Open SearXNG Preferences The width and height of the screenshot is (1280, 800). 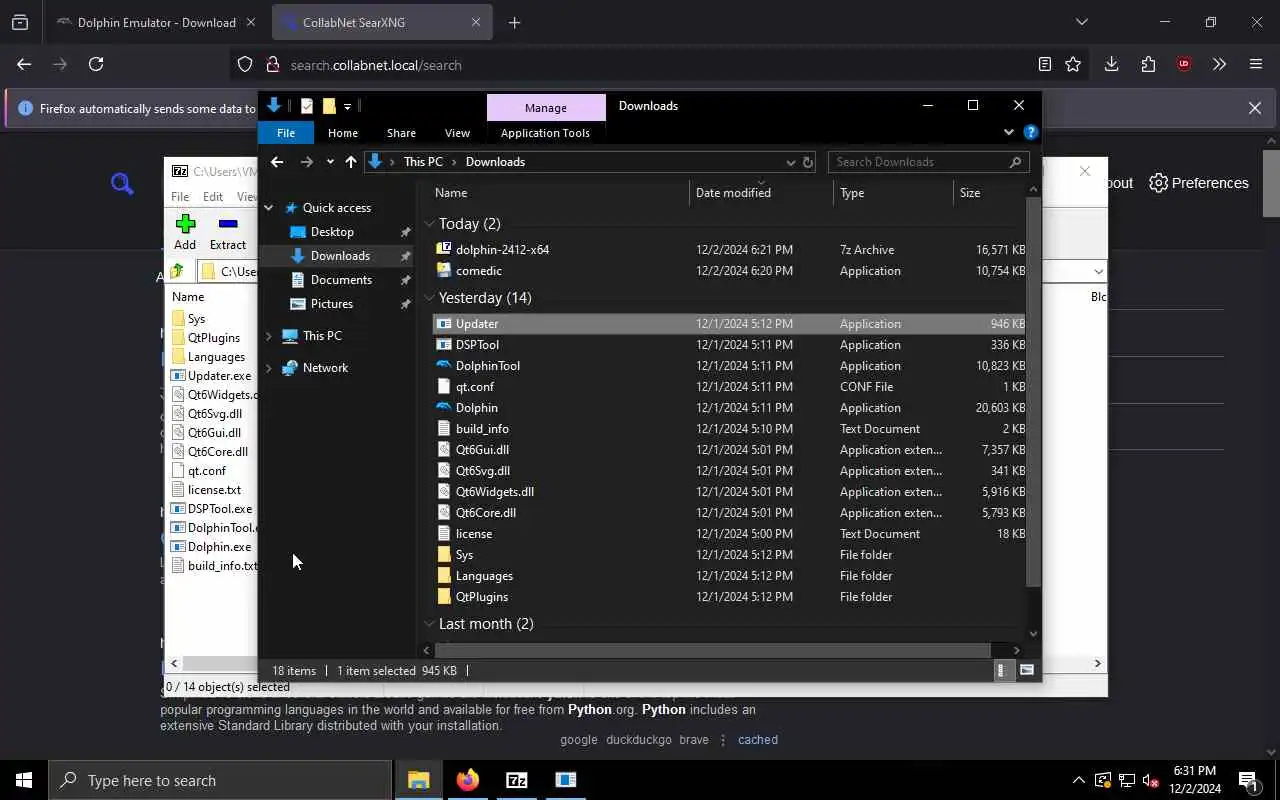coord(1199,183)
